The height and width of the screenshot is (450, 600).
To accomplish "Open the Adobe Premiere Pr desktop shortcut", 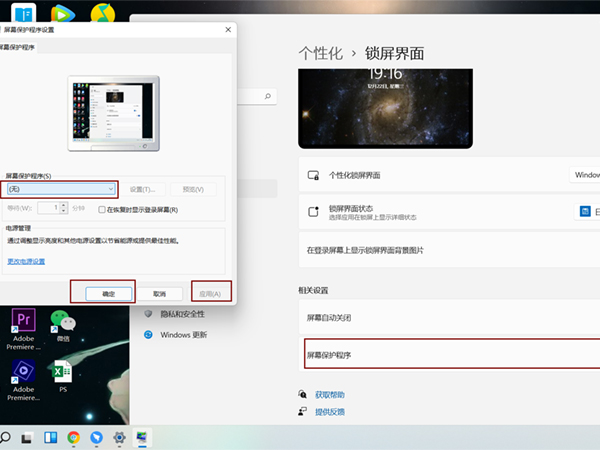I will (x=23, y=329).
